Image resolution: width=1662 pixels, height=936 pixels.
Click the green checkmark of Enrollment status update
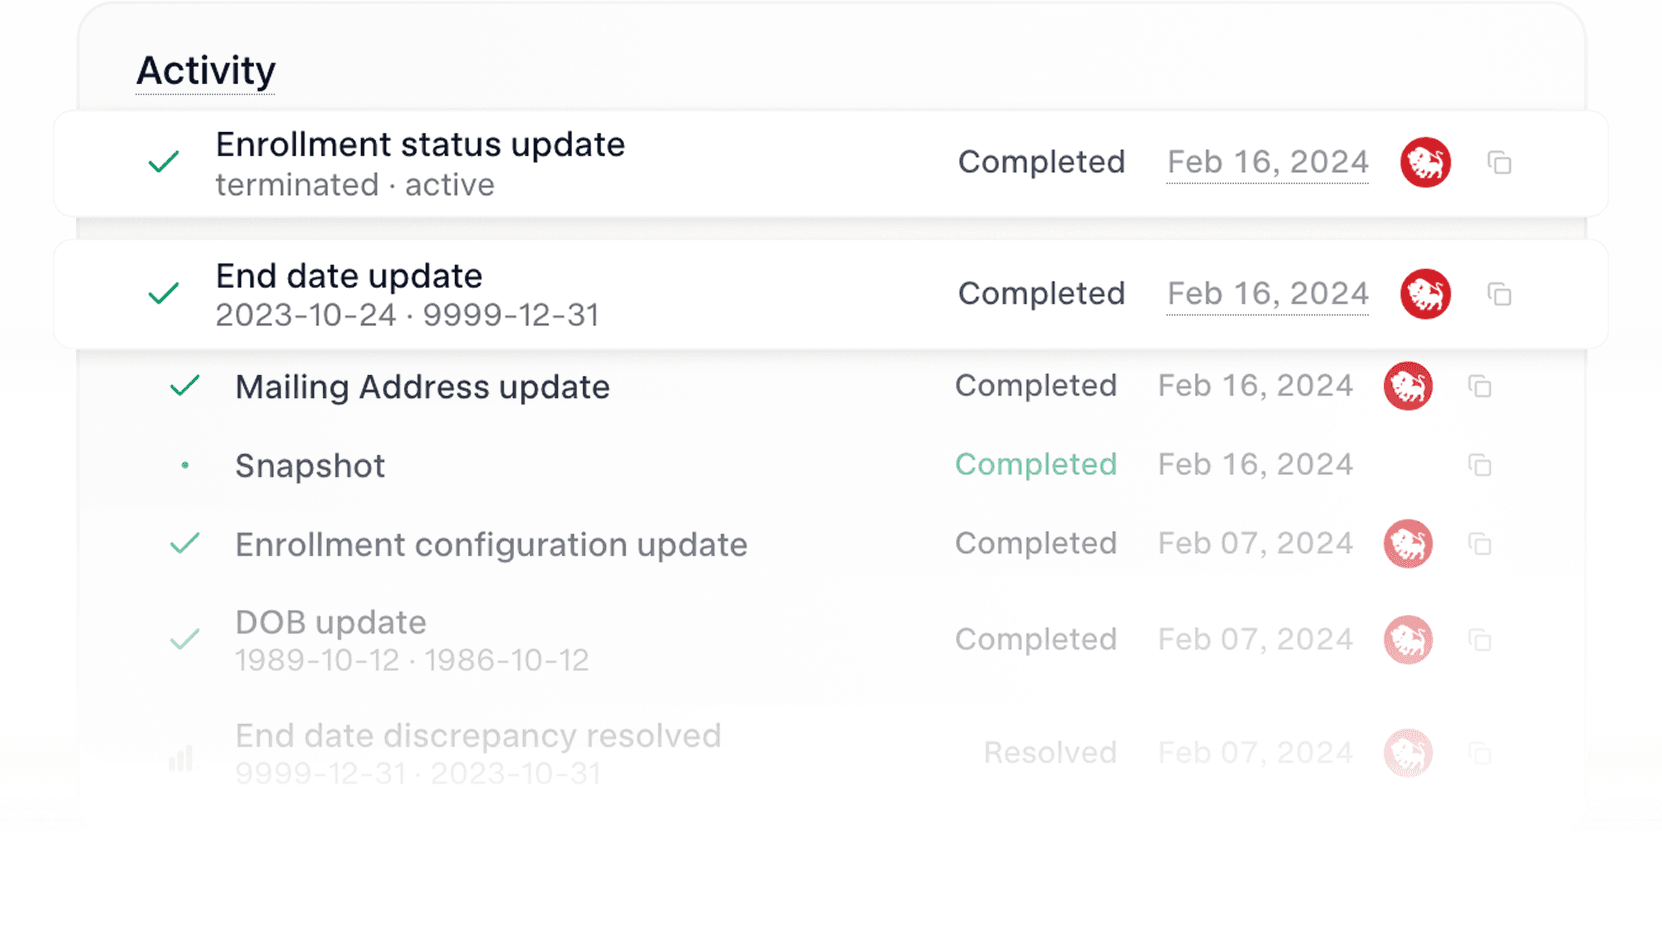pyautogui.click(x=164, y=162)
